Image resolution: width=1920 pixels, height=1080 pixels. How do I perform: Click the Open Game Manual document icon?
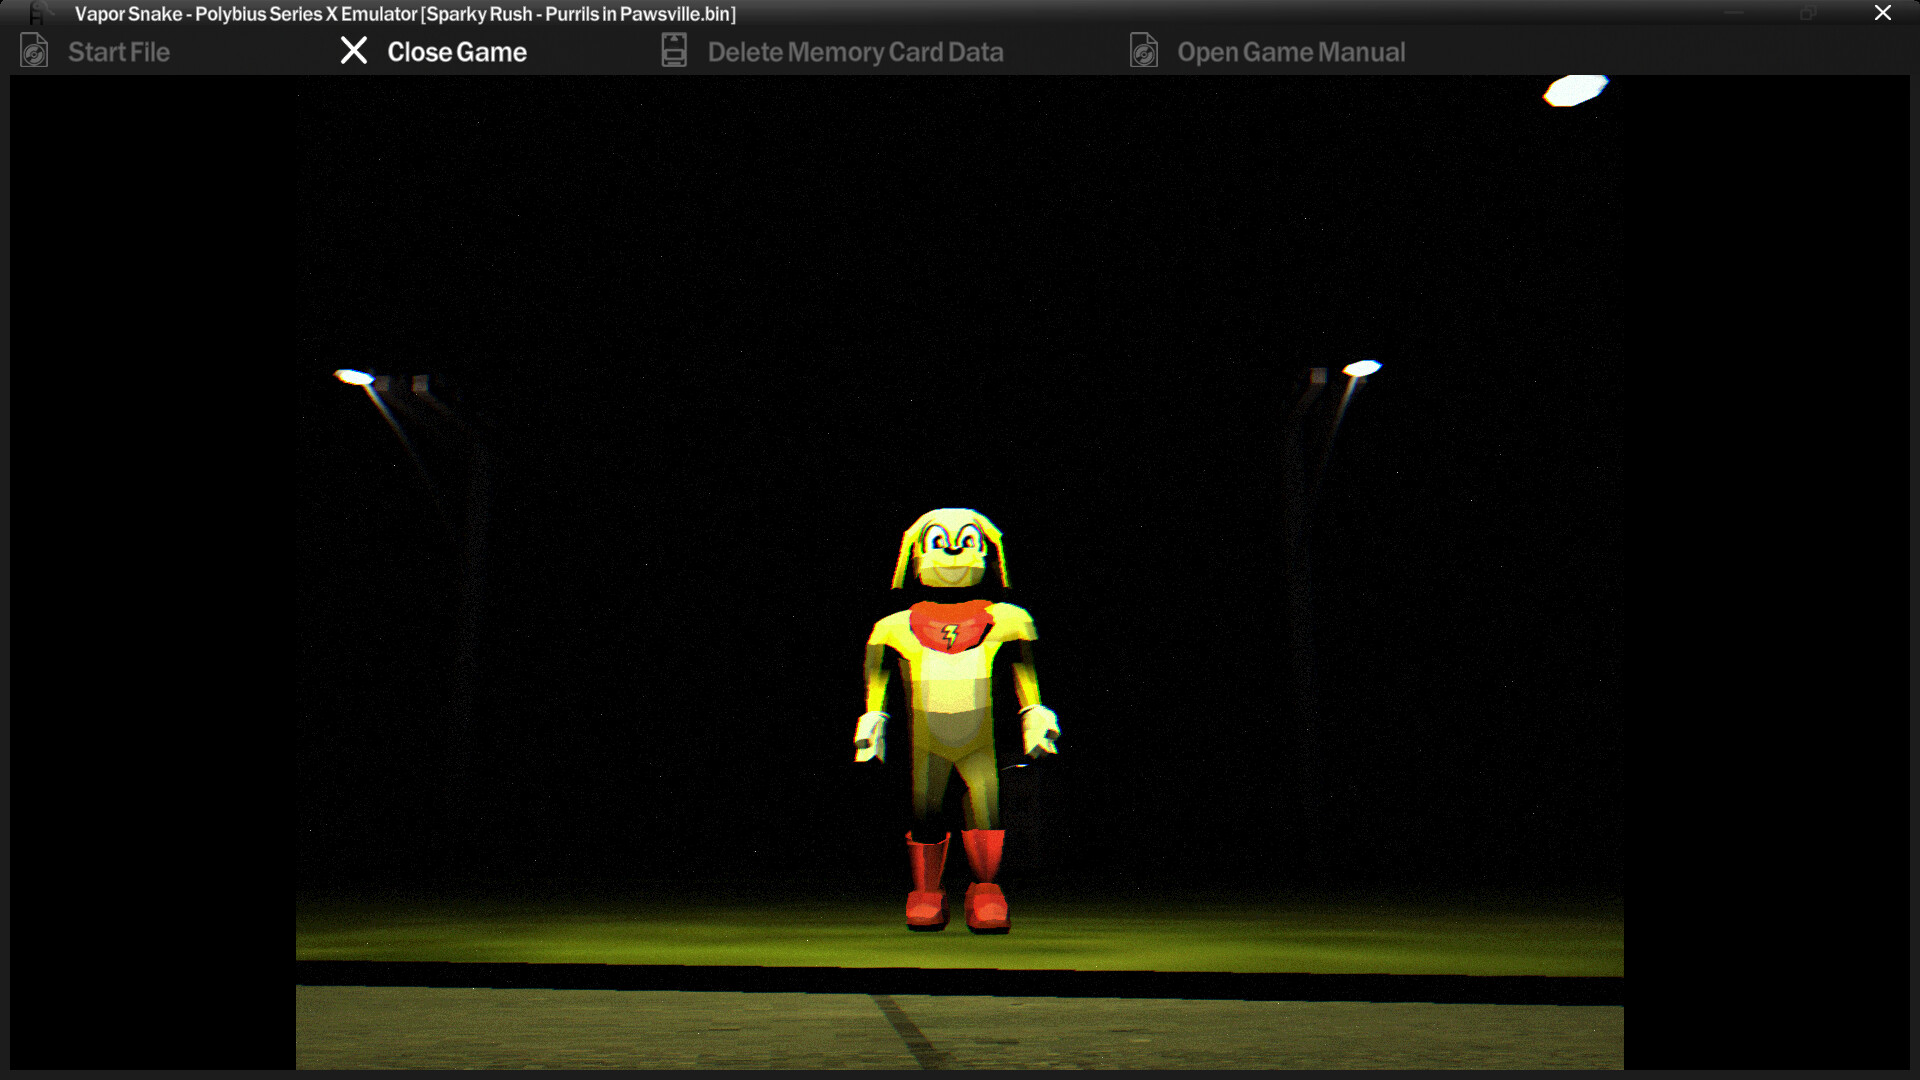tap(1144, 51)
